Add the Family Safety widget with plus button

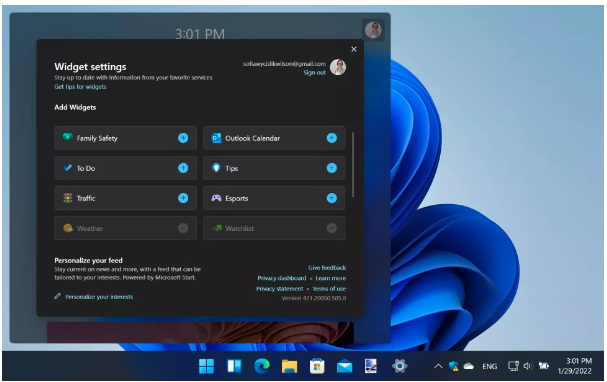(183, 138)
